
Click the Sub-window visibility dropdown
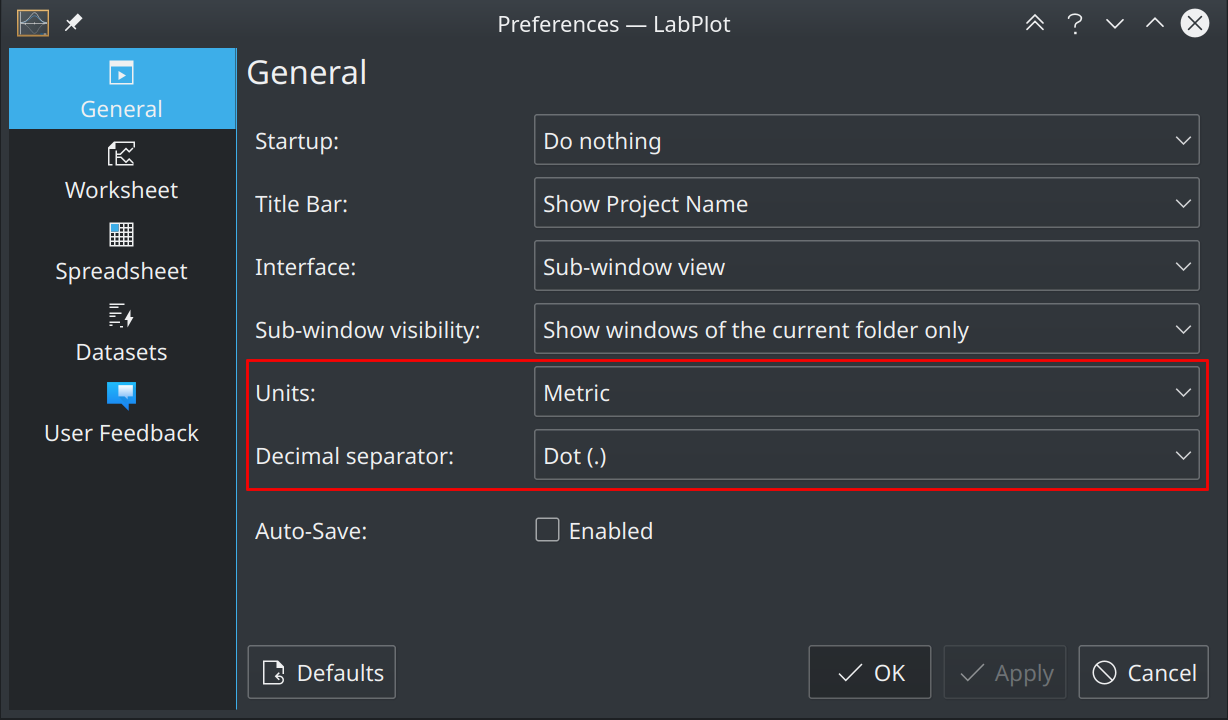click(866, 329)
